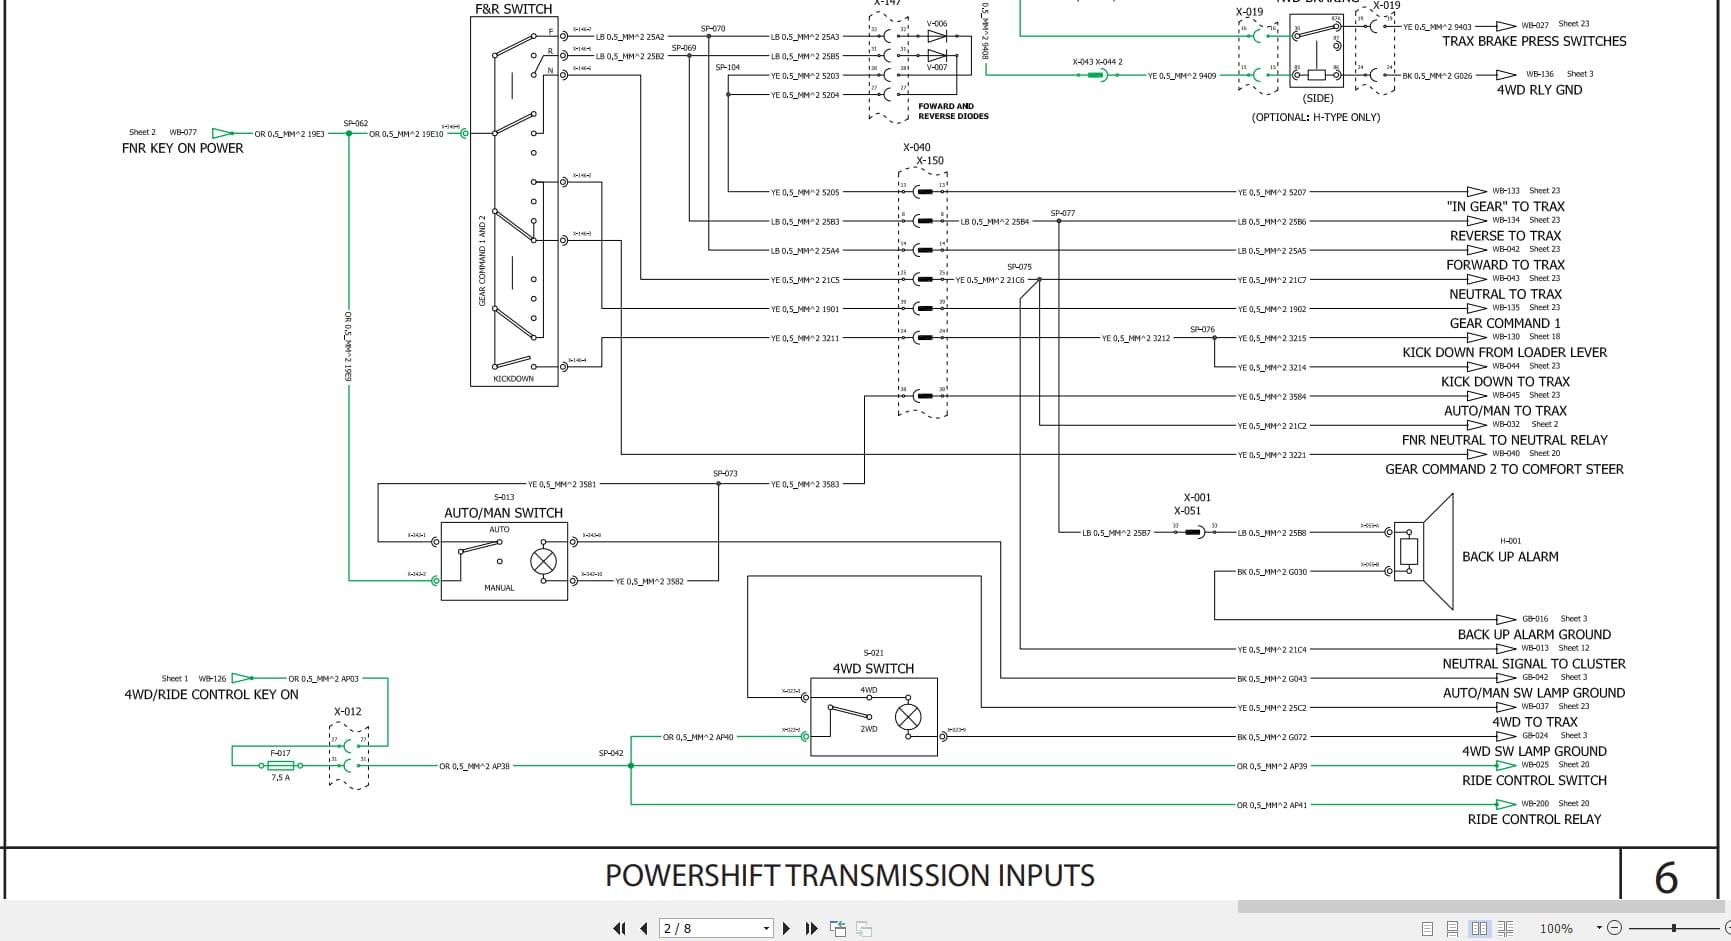The image size is (1731, 941).
Task: Zoom out using the minus icon
Action: tap(1617, 928)
